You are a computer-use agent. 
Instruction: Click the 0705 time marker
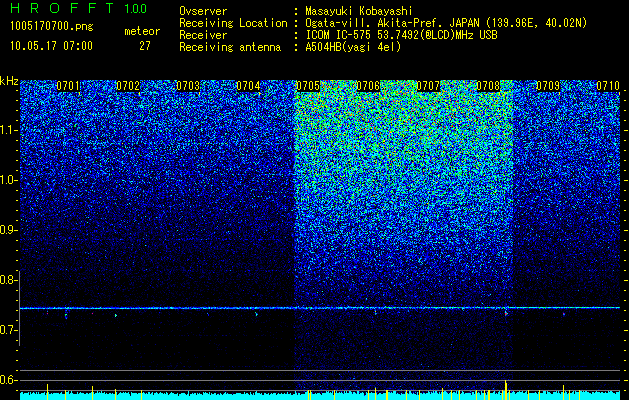pos(308,86)
